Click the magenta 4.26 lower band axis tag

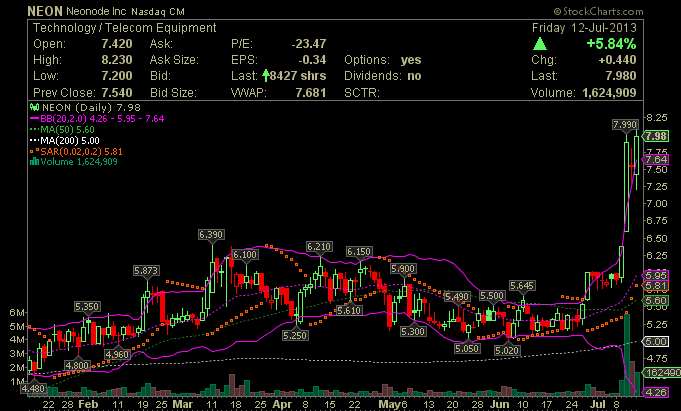coord(655,392)
